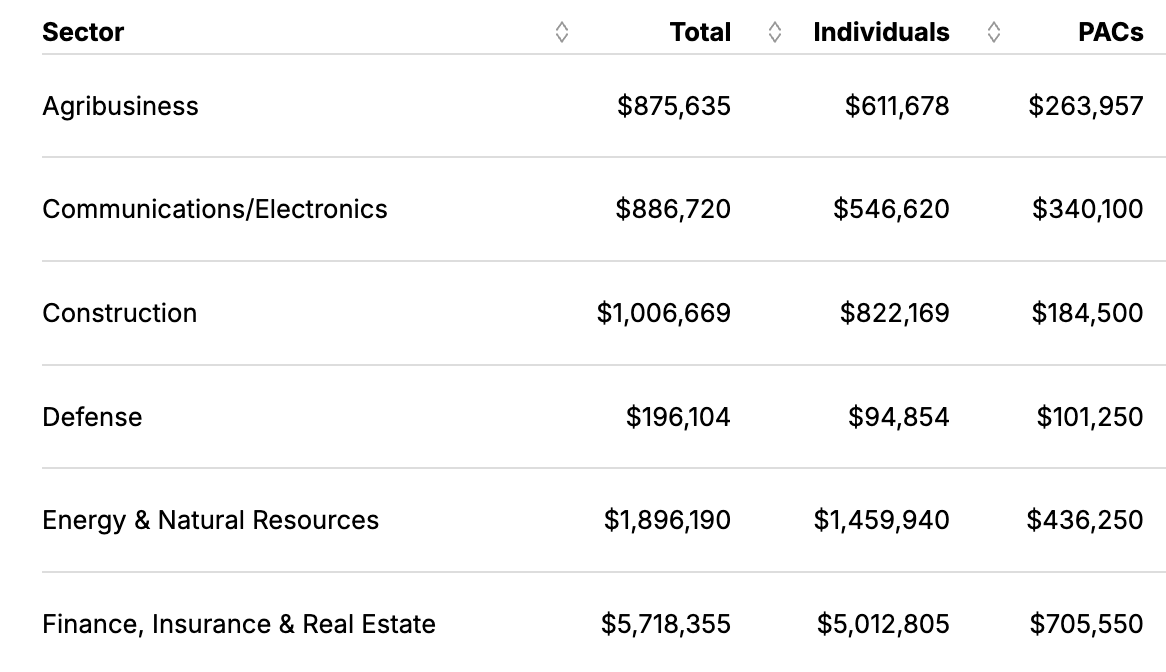Click the Sector column sort arrows icon

coord(562,32)
